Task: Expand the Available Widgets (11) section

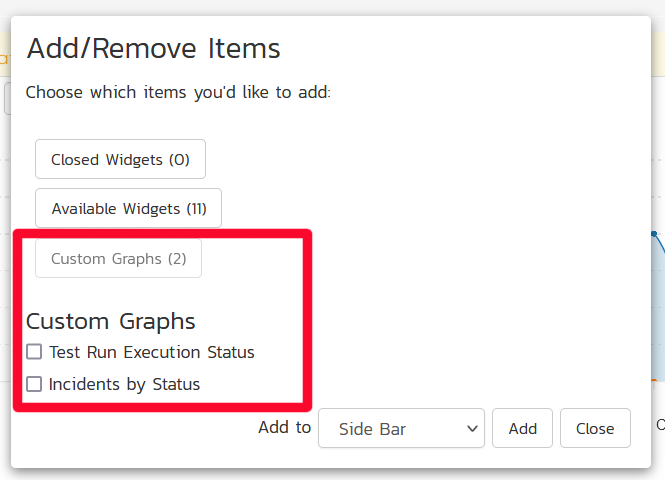Action: click(x=128, y=208)
